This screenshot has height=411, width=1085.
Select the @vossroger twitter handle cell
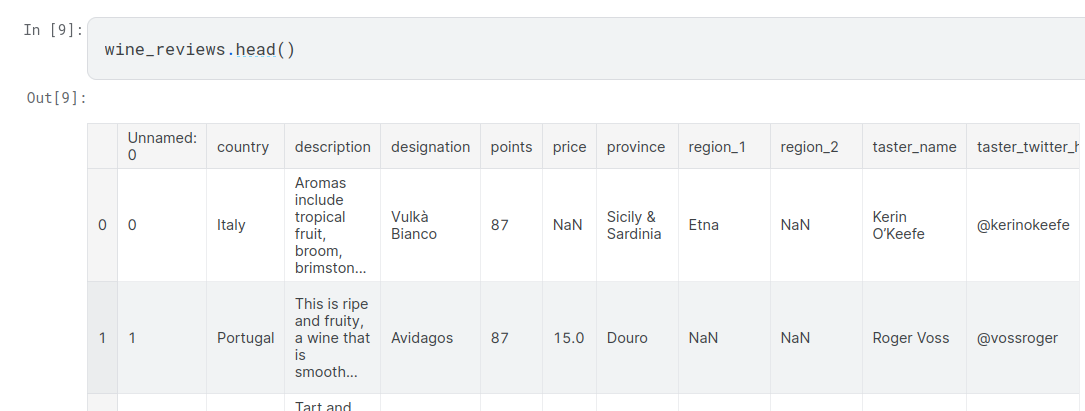[1017, 338]
